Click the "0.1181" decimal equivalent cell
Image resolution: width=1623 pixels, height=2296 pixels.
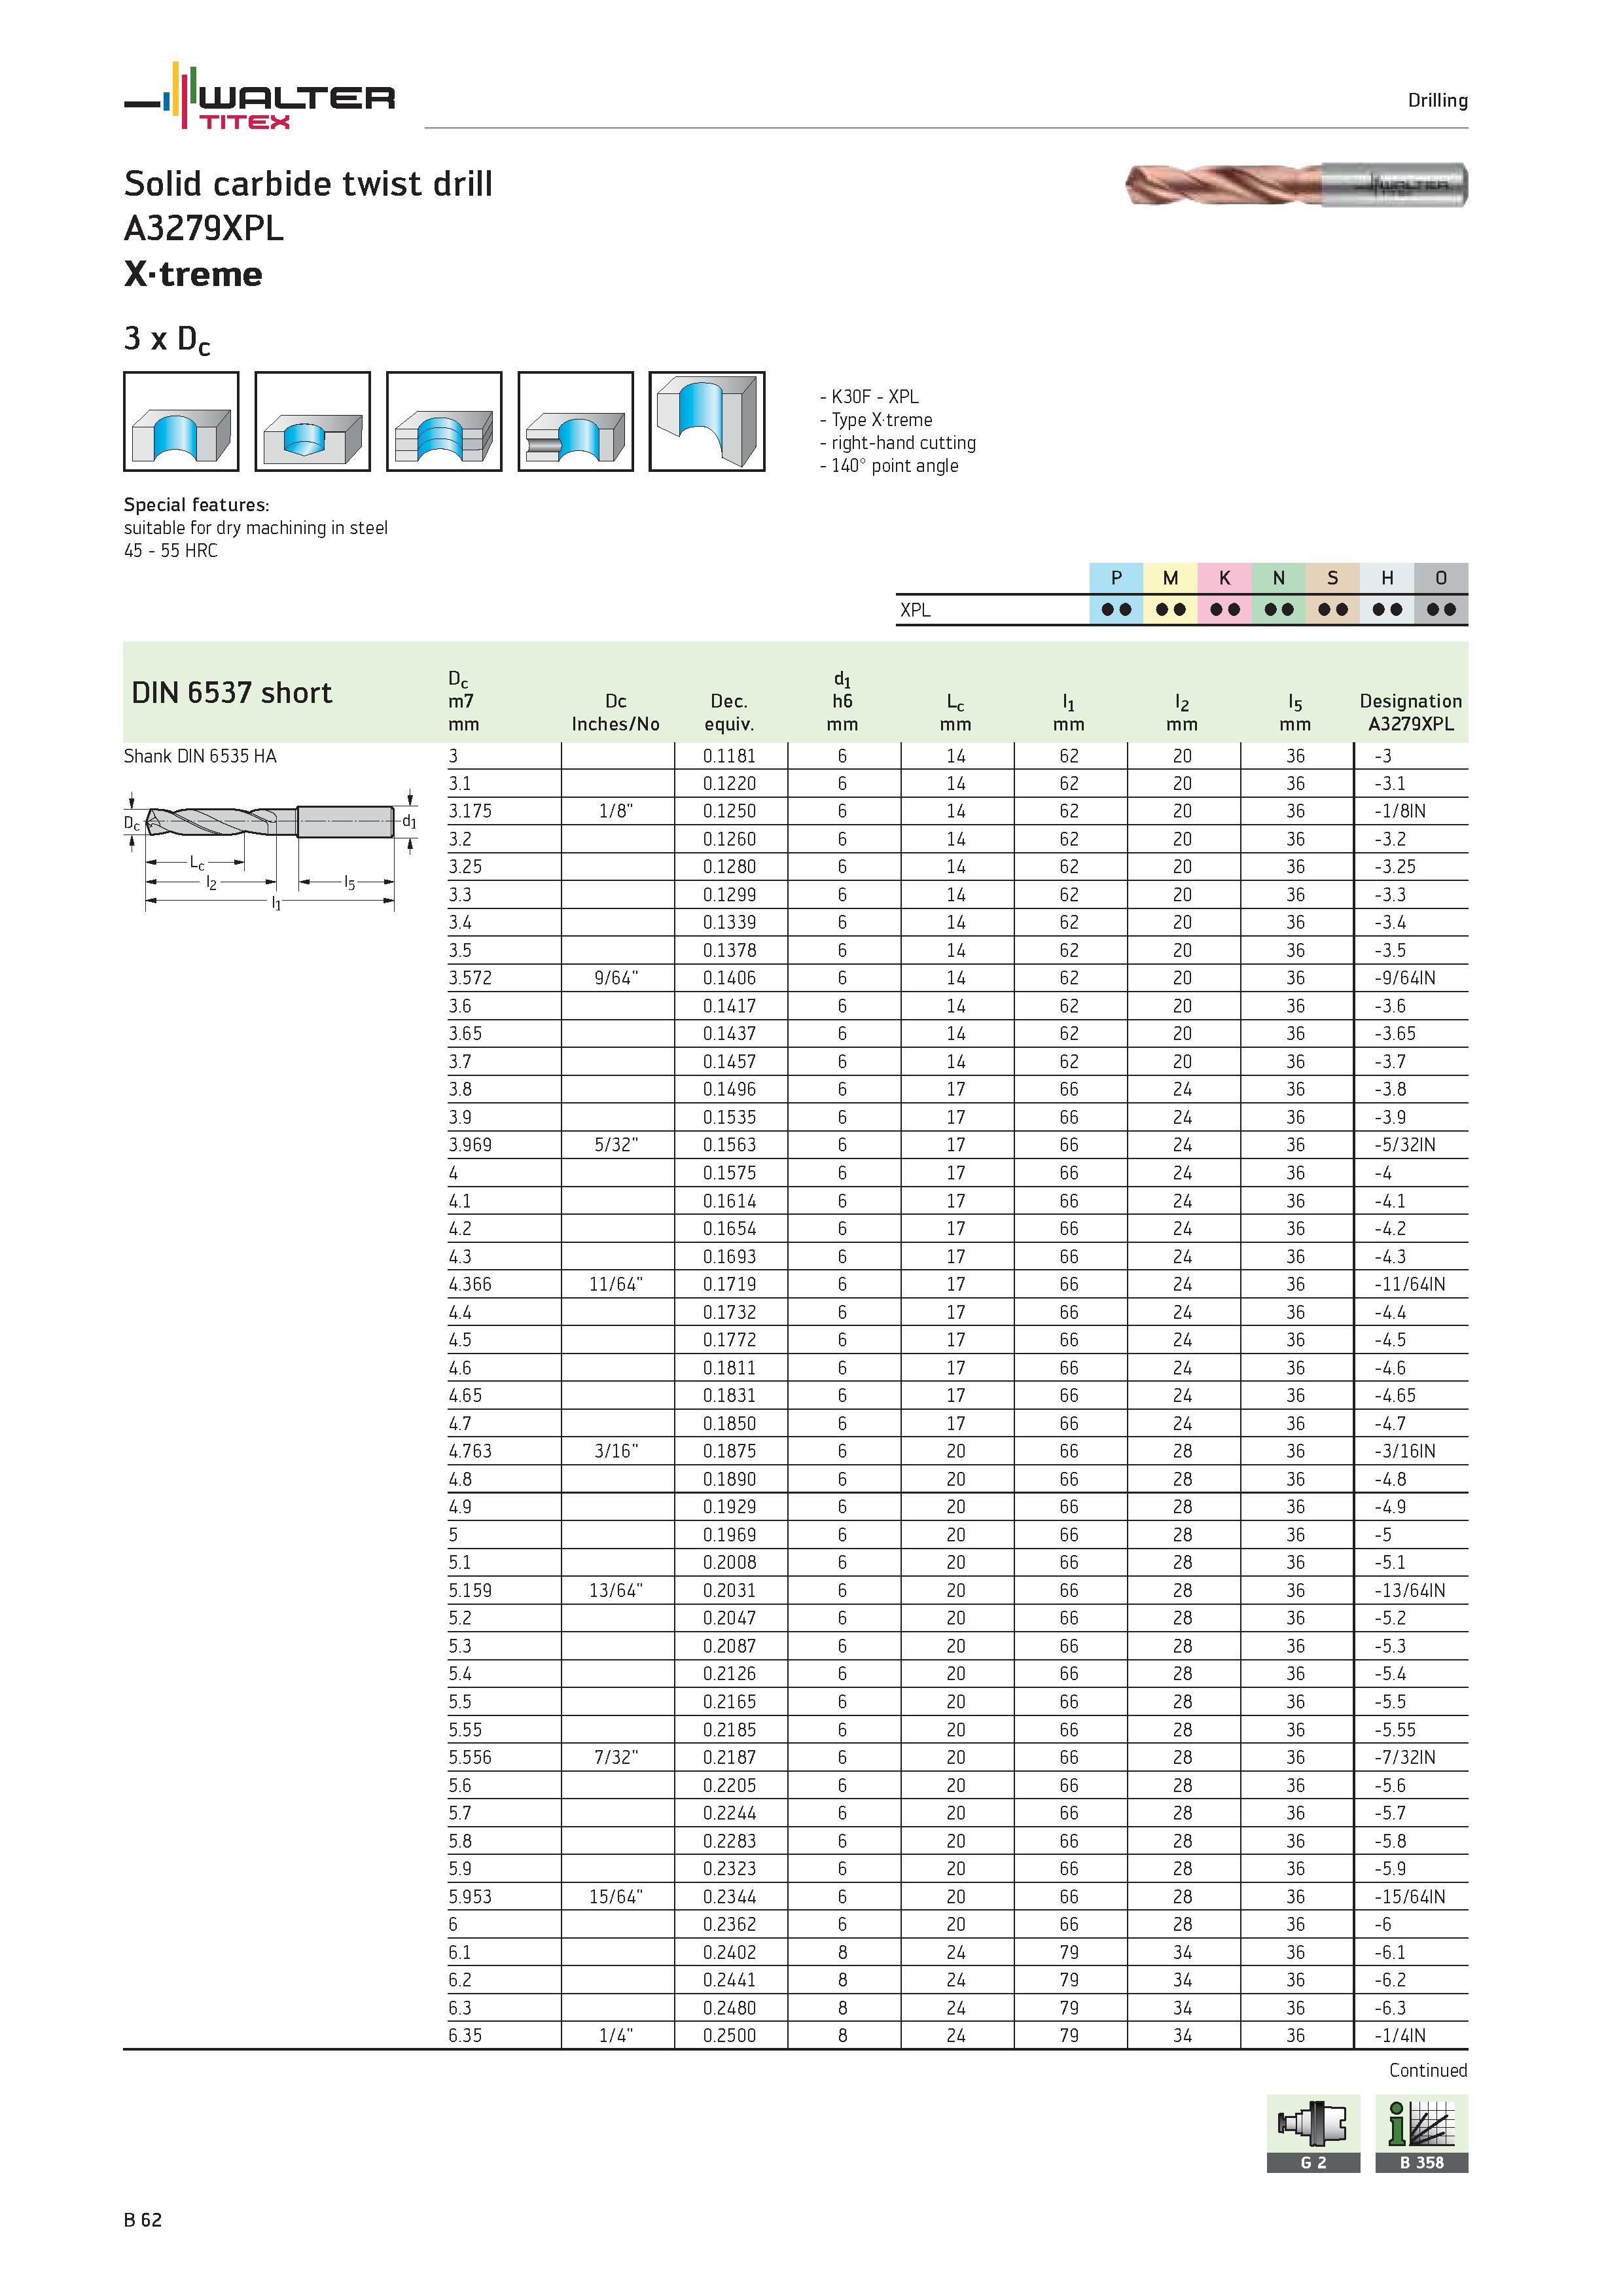[x=730, y=756]
